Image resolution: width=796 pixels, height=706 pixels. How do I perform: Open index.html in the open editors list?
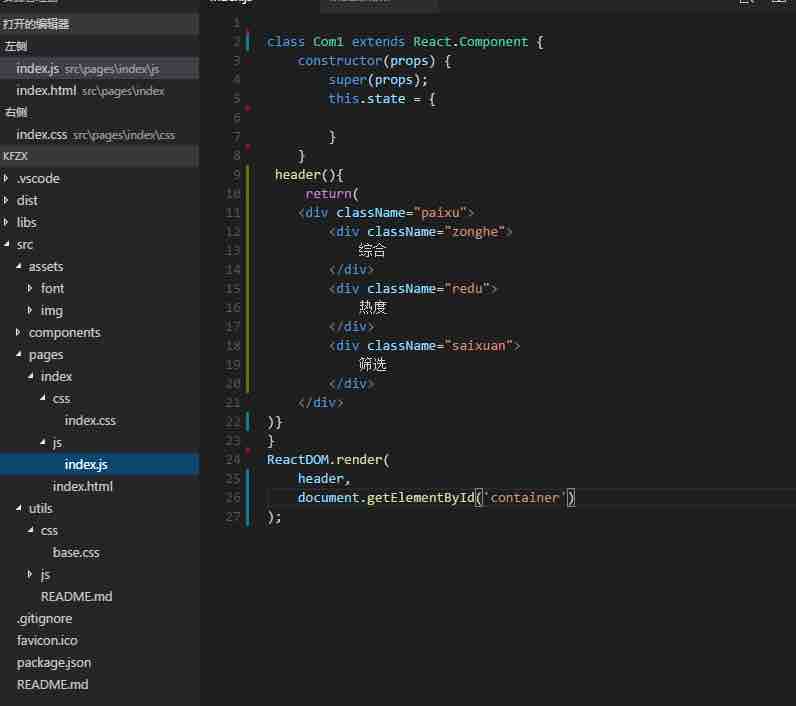pos(46,91)
